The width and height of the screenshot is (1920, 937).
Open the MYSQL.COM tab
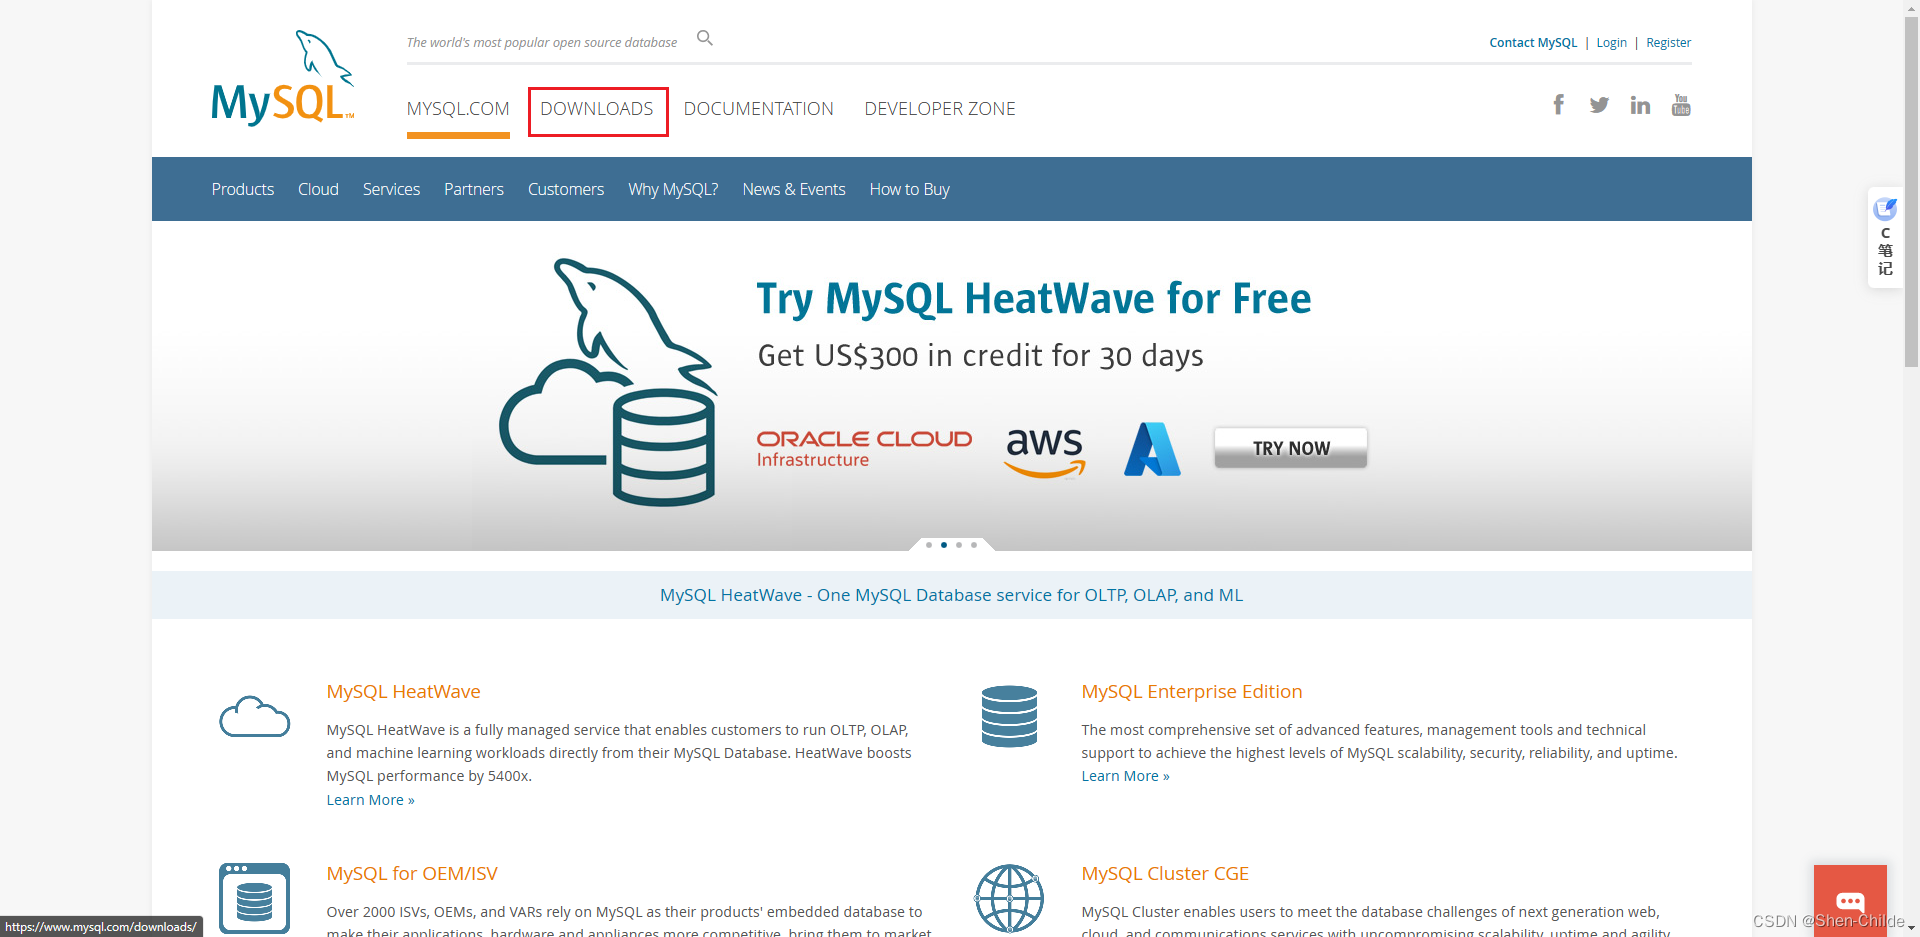coord(458,109)
